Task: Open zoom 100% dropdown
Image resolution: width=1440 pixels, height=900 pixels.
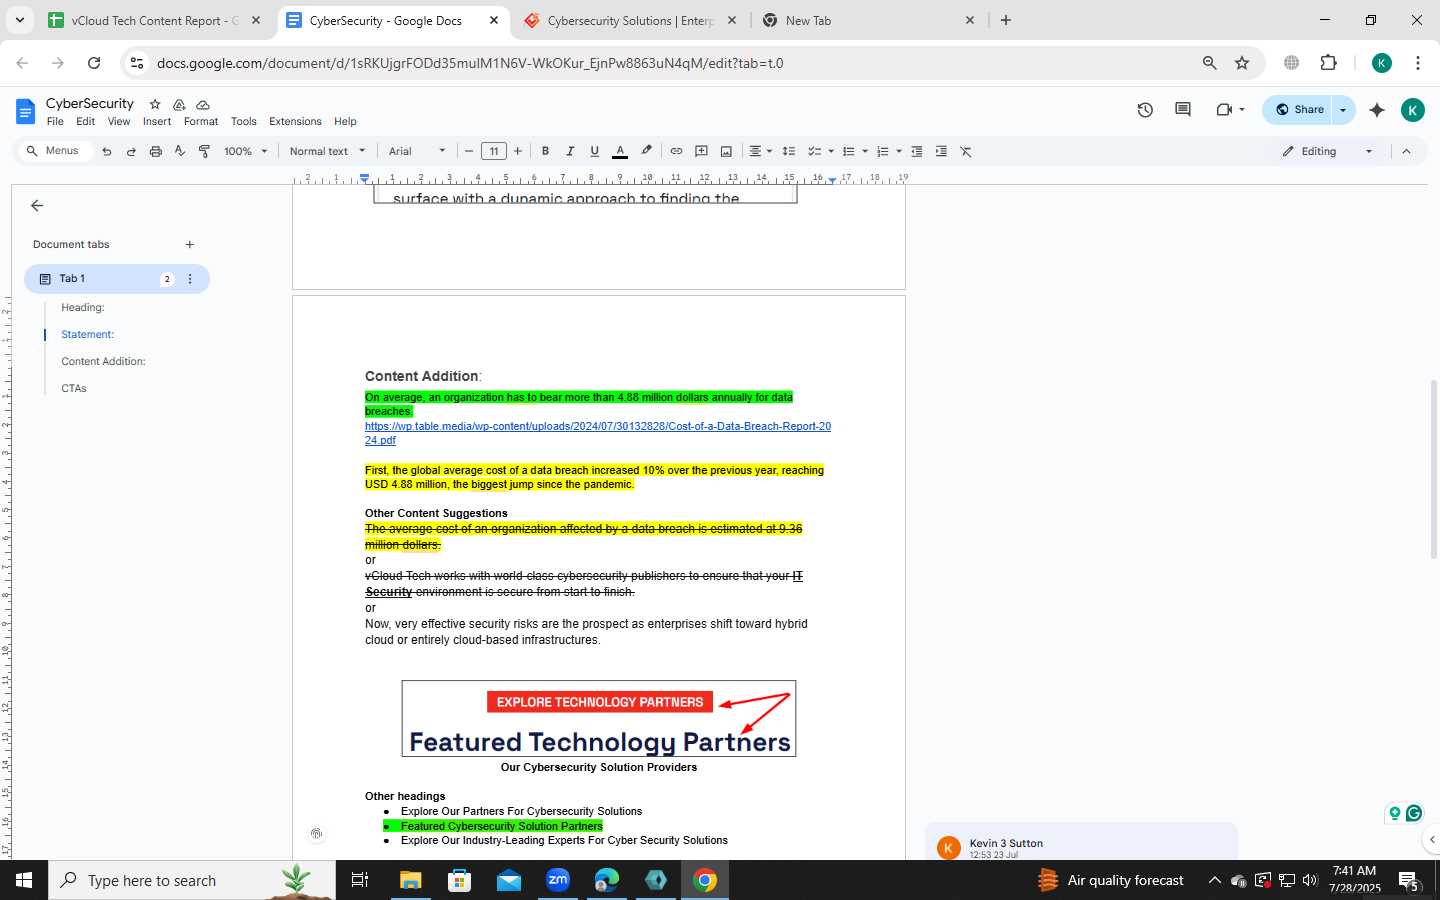Action: pyautogui.click(x=245, y=151)
